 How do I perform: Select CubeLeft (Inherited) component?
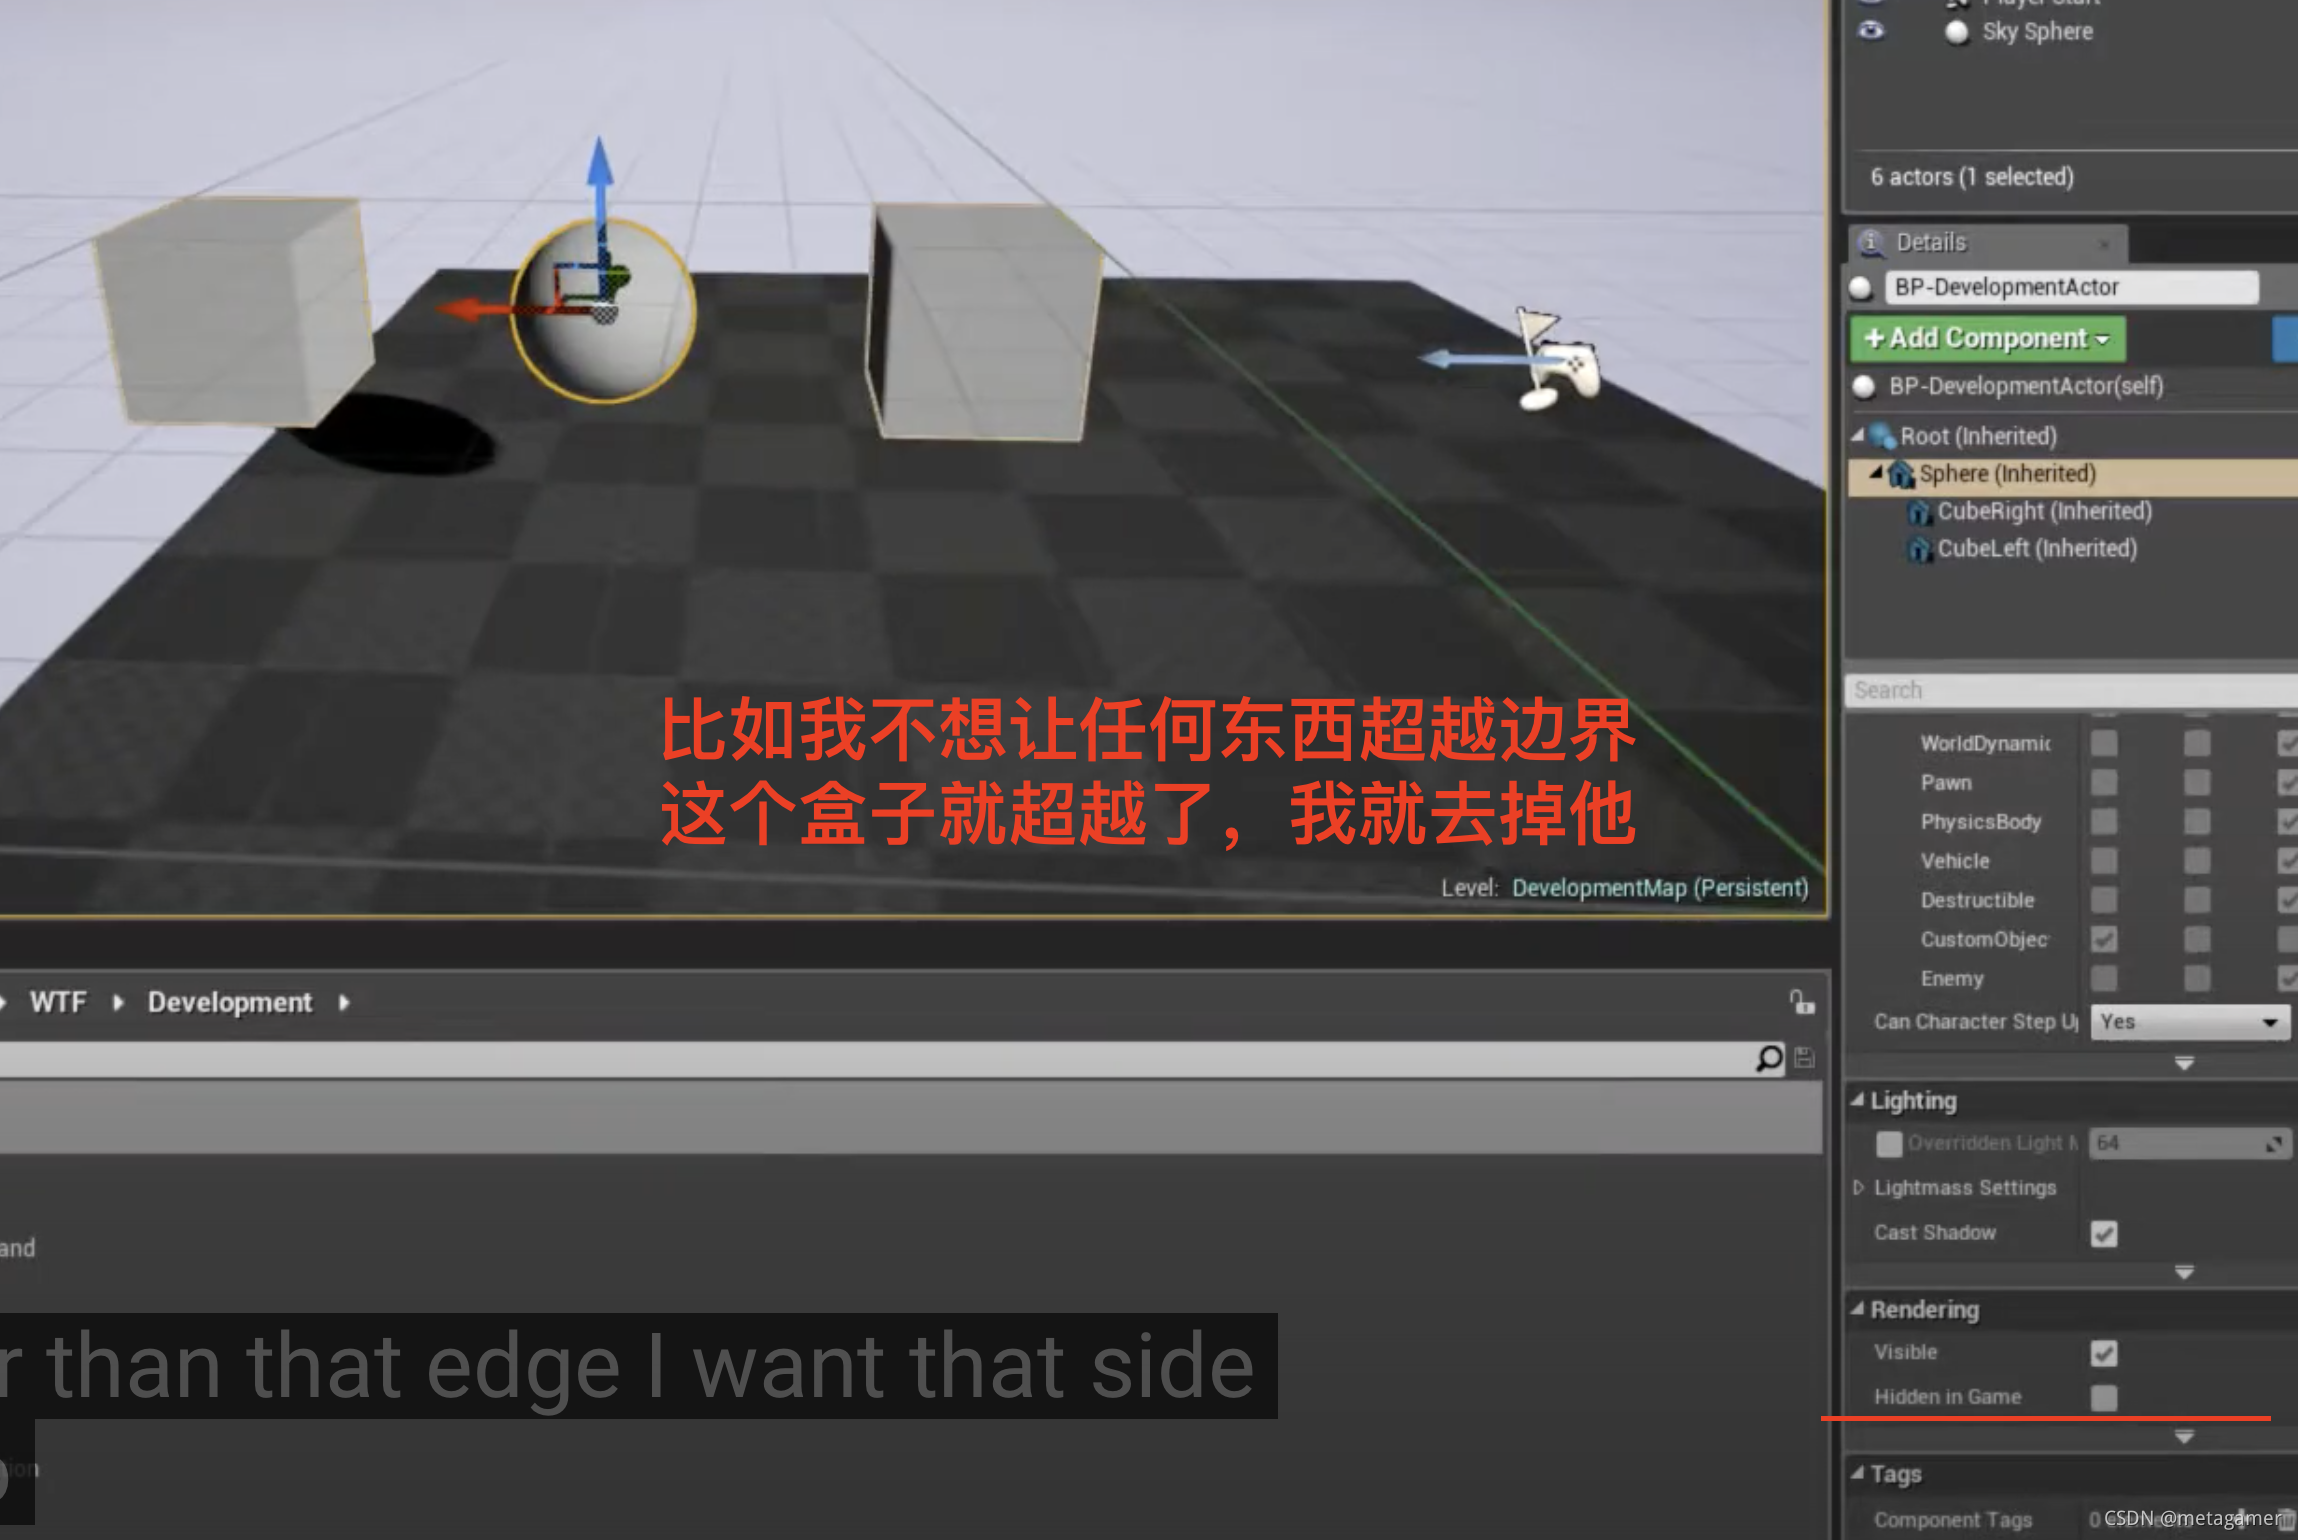tap(2036, 549)
